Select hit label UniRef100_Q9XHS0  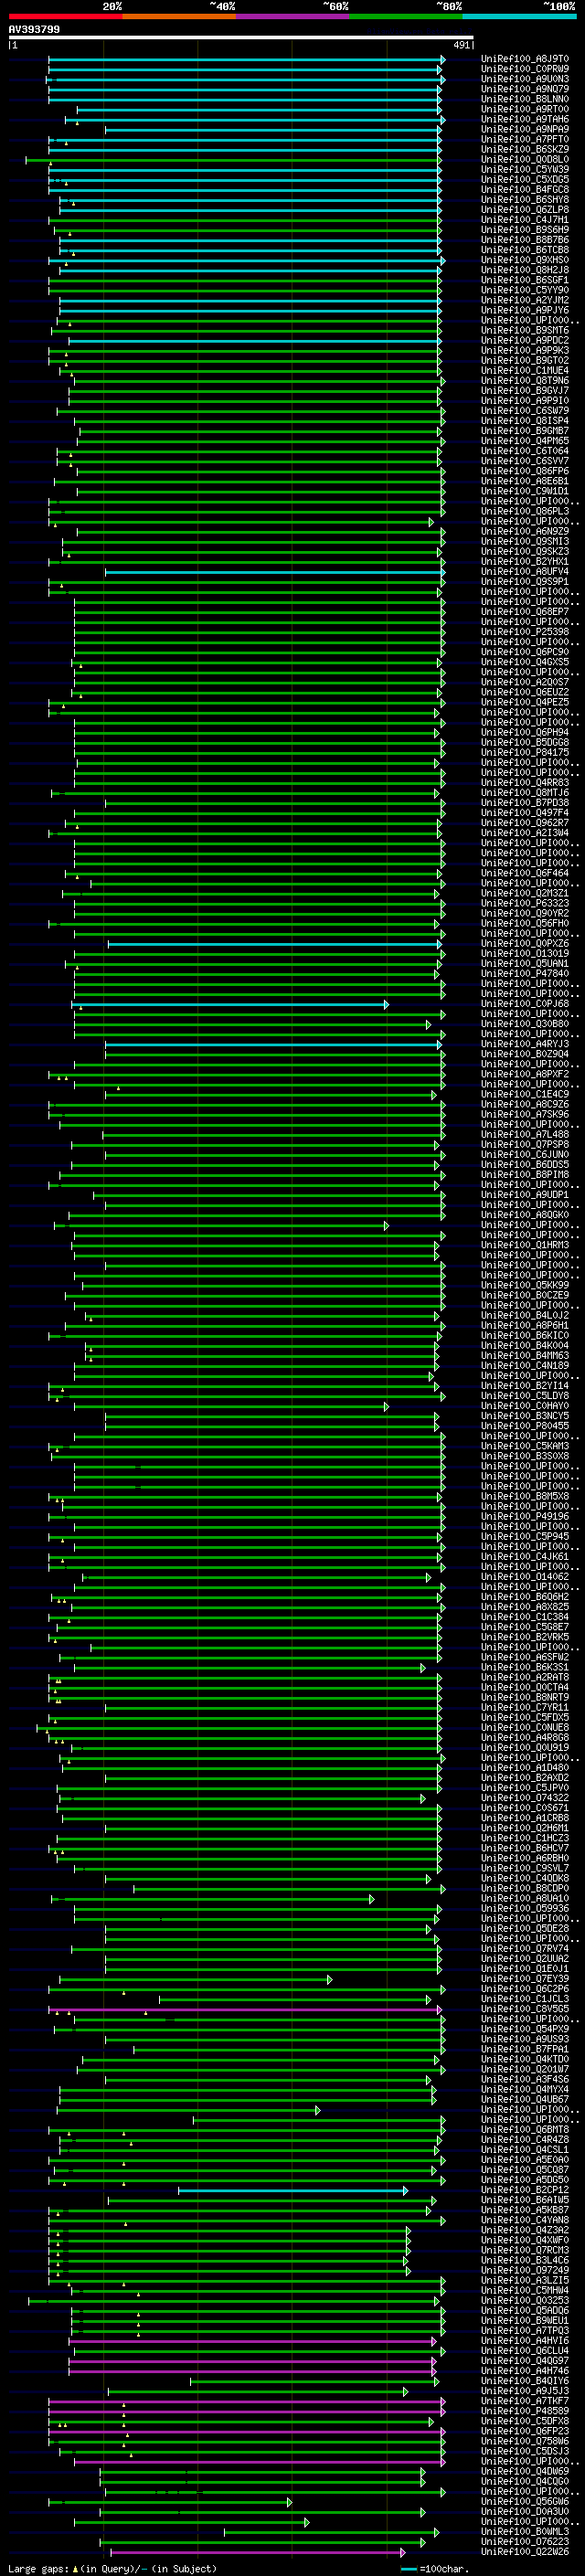tap(525, 260)
